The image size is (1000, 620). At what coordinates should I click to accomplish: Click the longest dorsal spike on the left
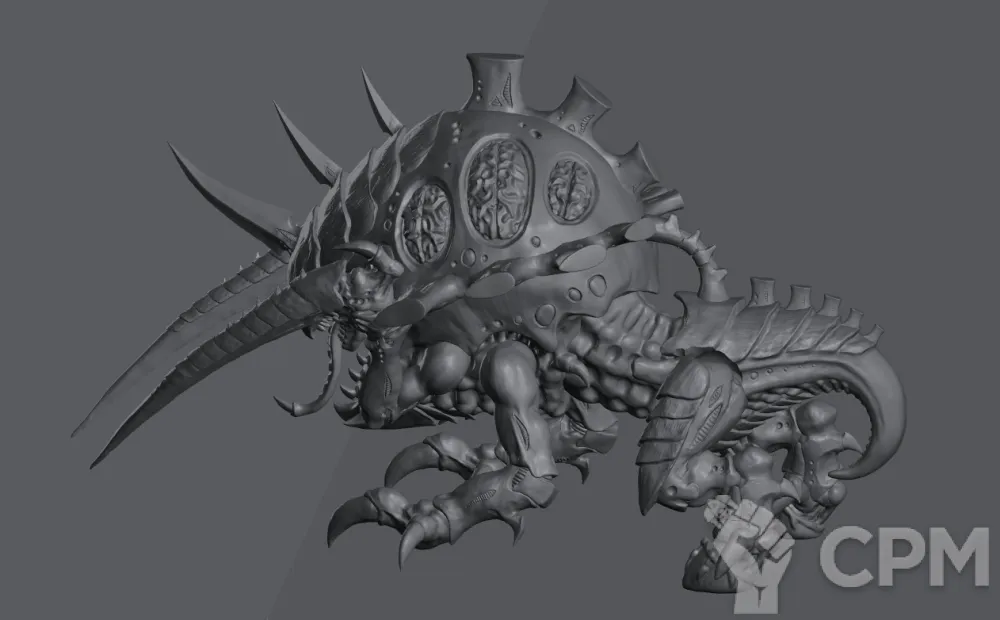[225, 188]
